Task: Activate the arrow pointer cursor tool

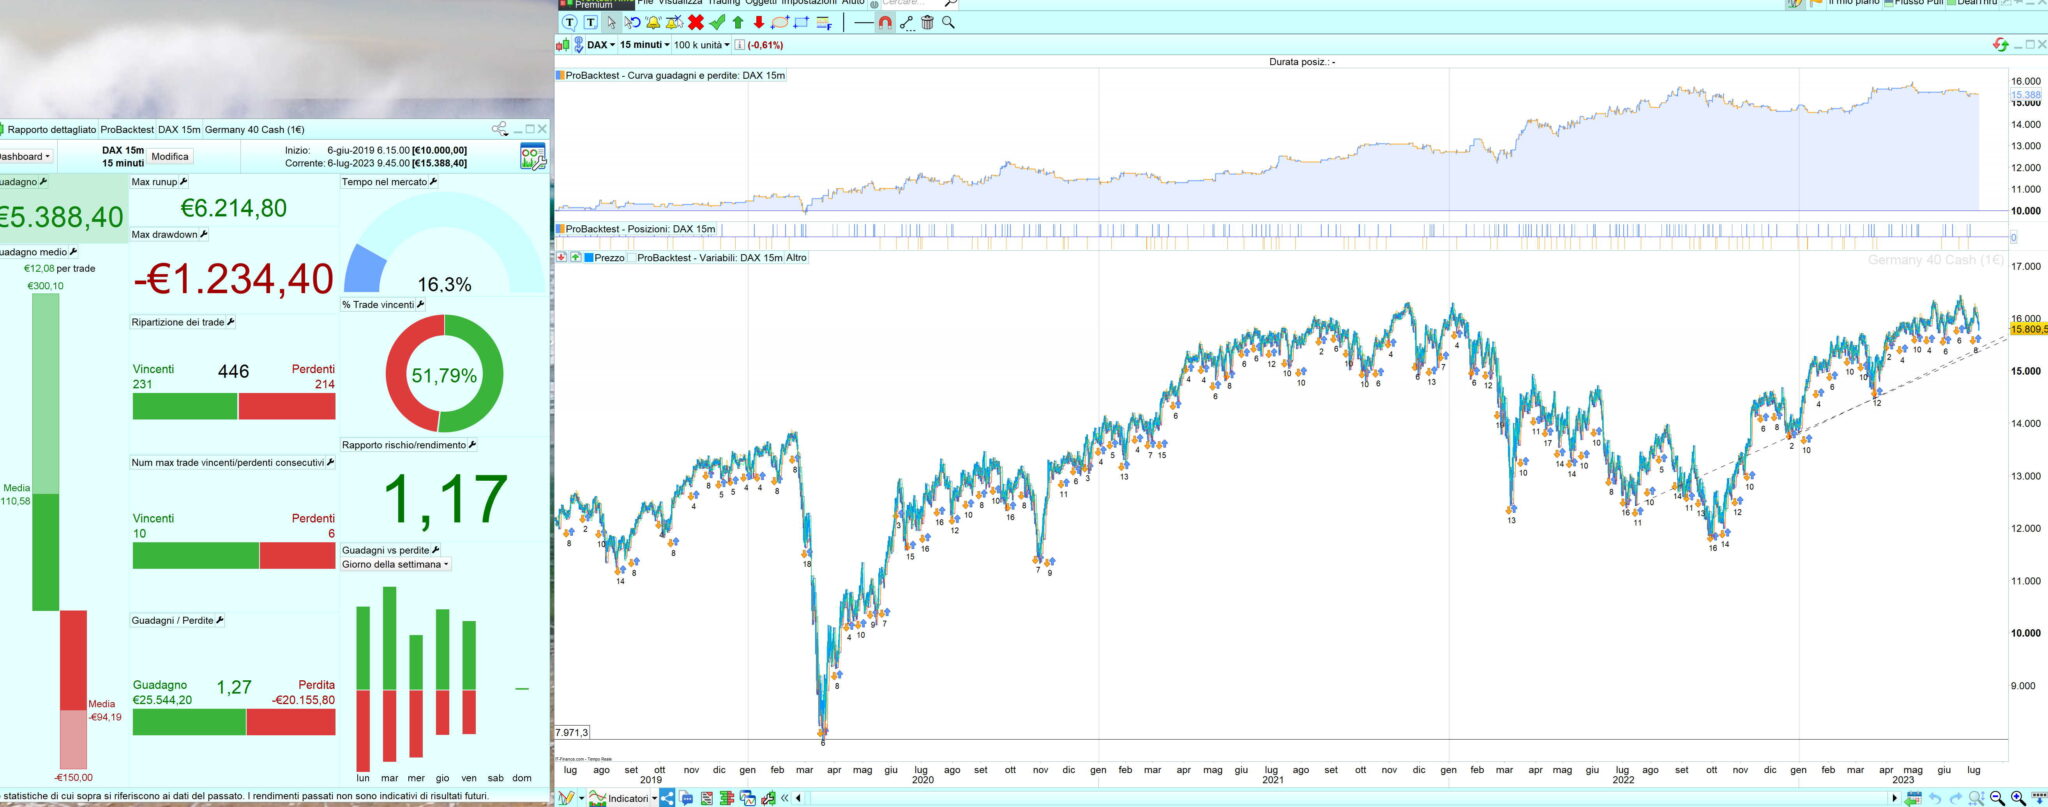Action: coord(611,22)
